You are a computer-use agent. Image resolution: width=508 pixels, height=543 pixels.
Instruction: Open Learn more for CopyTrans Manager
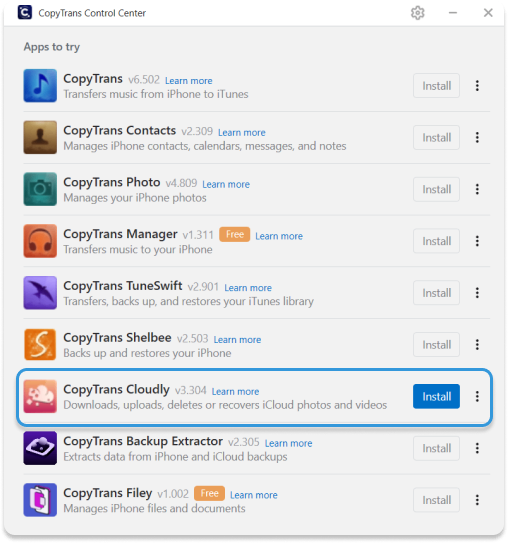click(x=279, y=236)
